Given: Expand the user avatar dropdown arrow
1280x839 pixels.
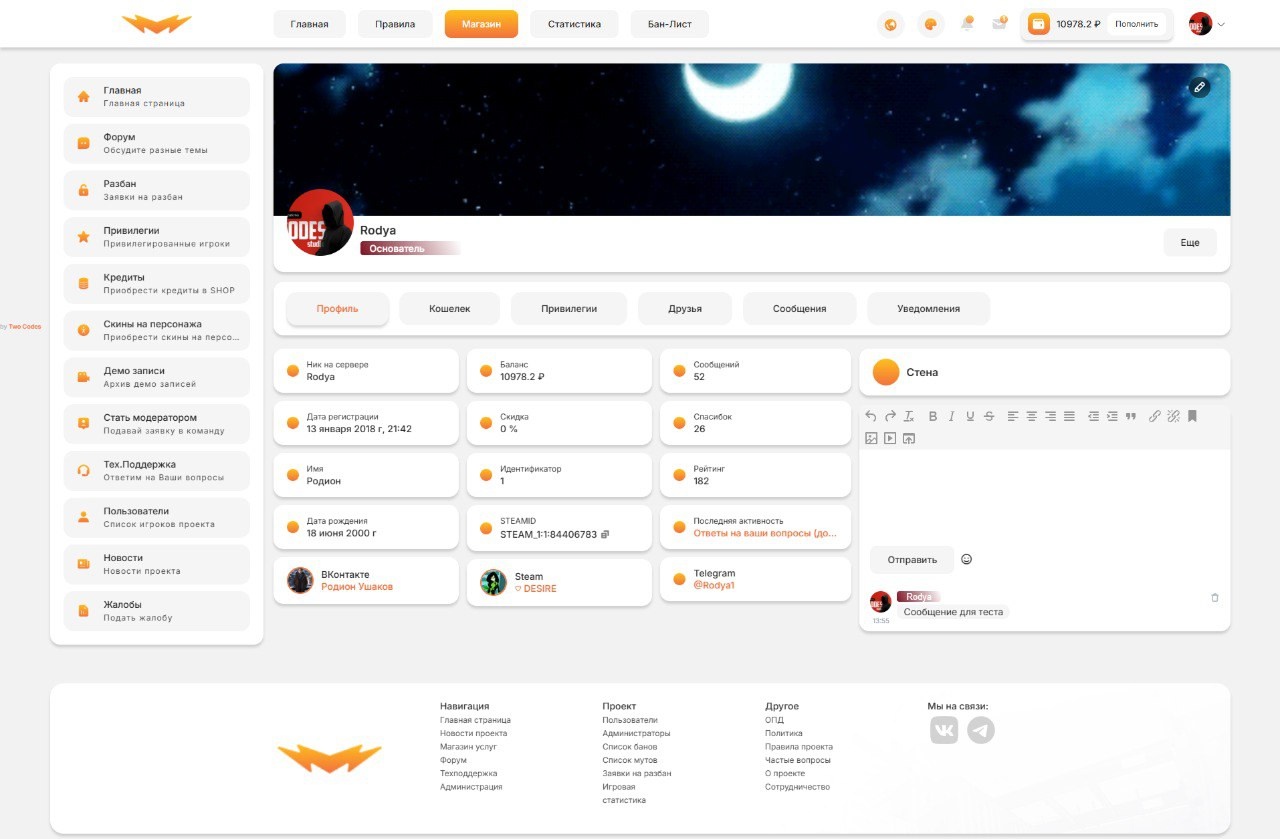Looking at the screenshot, I should pyautogui.click(x=1221, y=24).
